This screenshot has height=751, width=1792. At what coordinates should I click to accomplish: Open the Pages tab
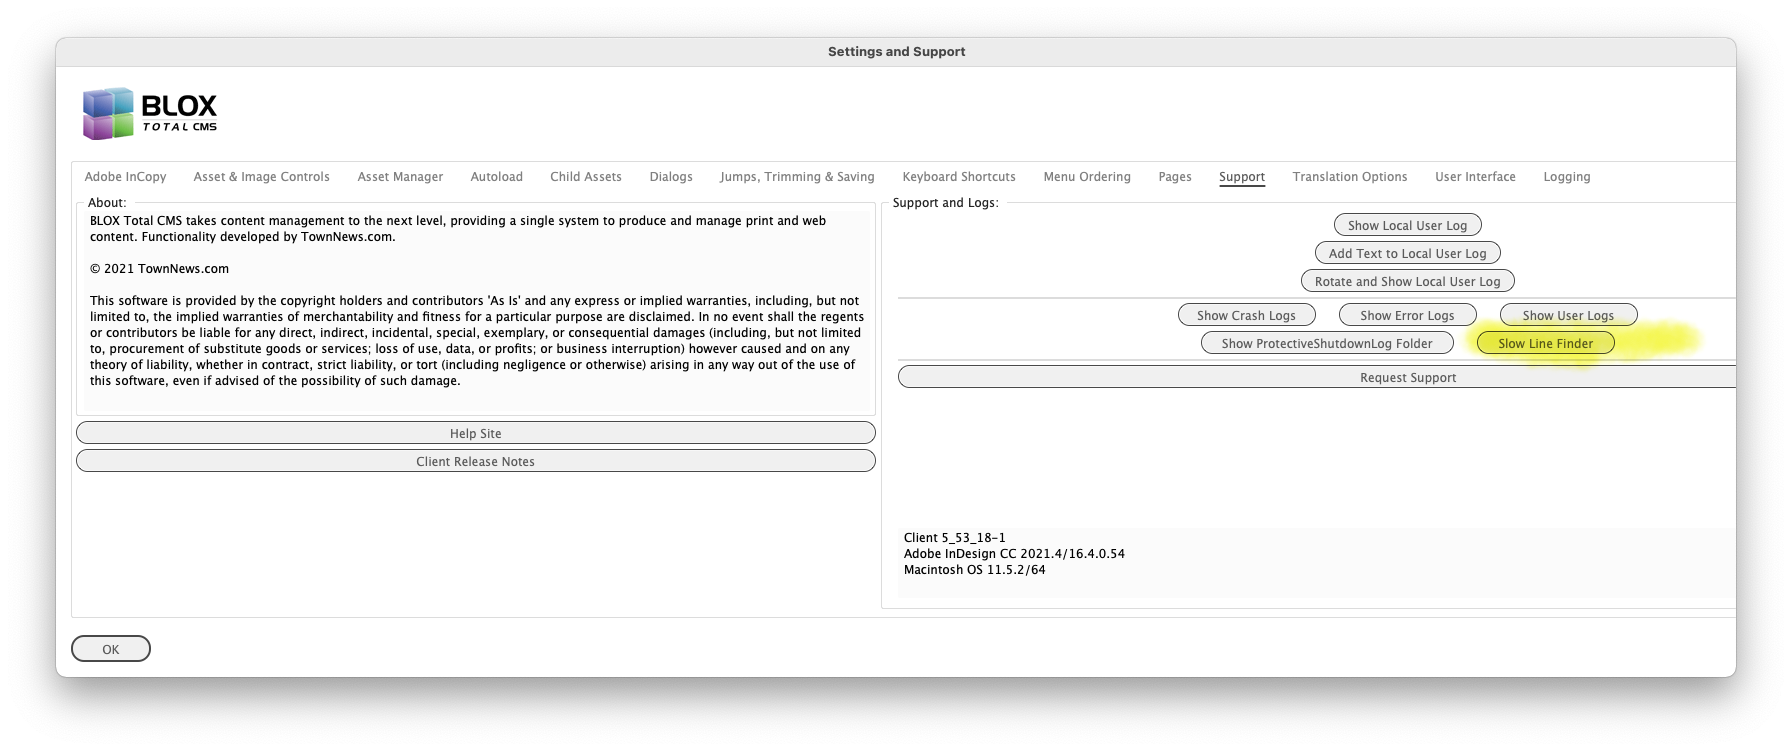coord(1175,177)
